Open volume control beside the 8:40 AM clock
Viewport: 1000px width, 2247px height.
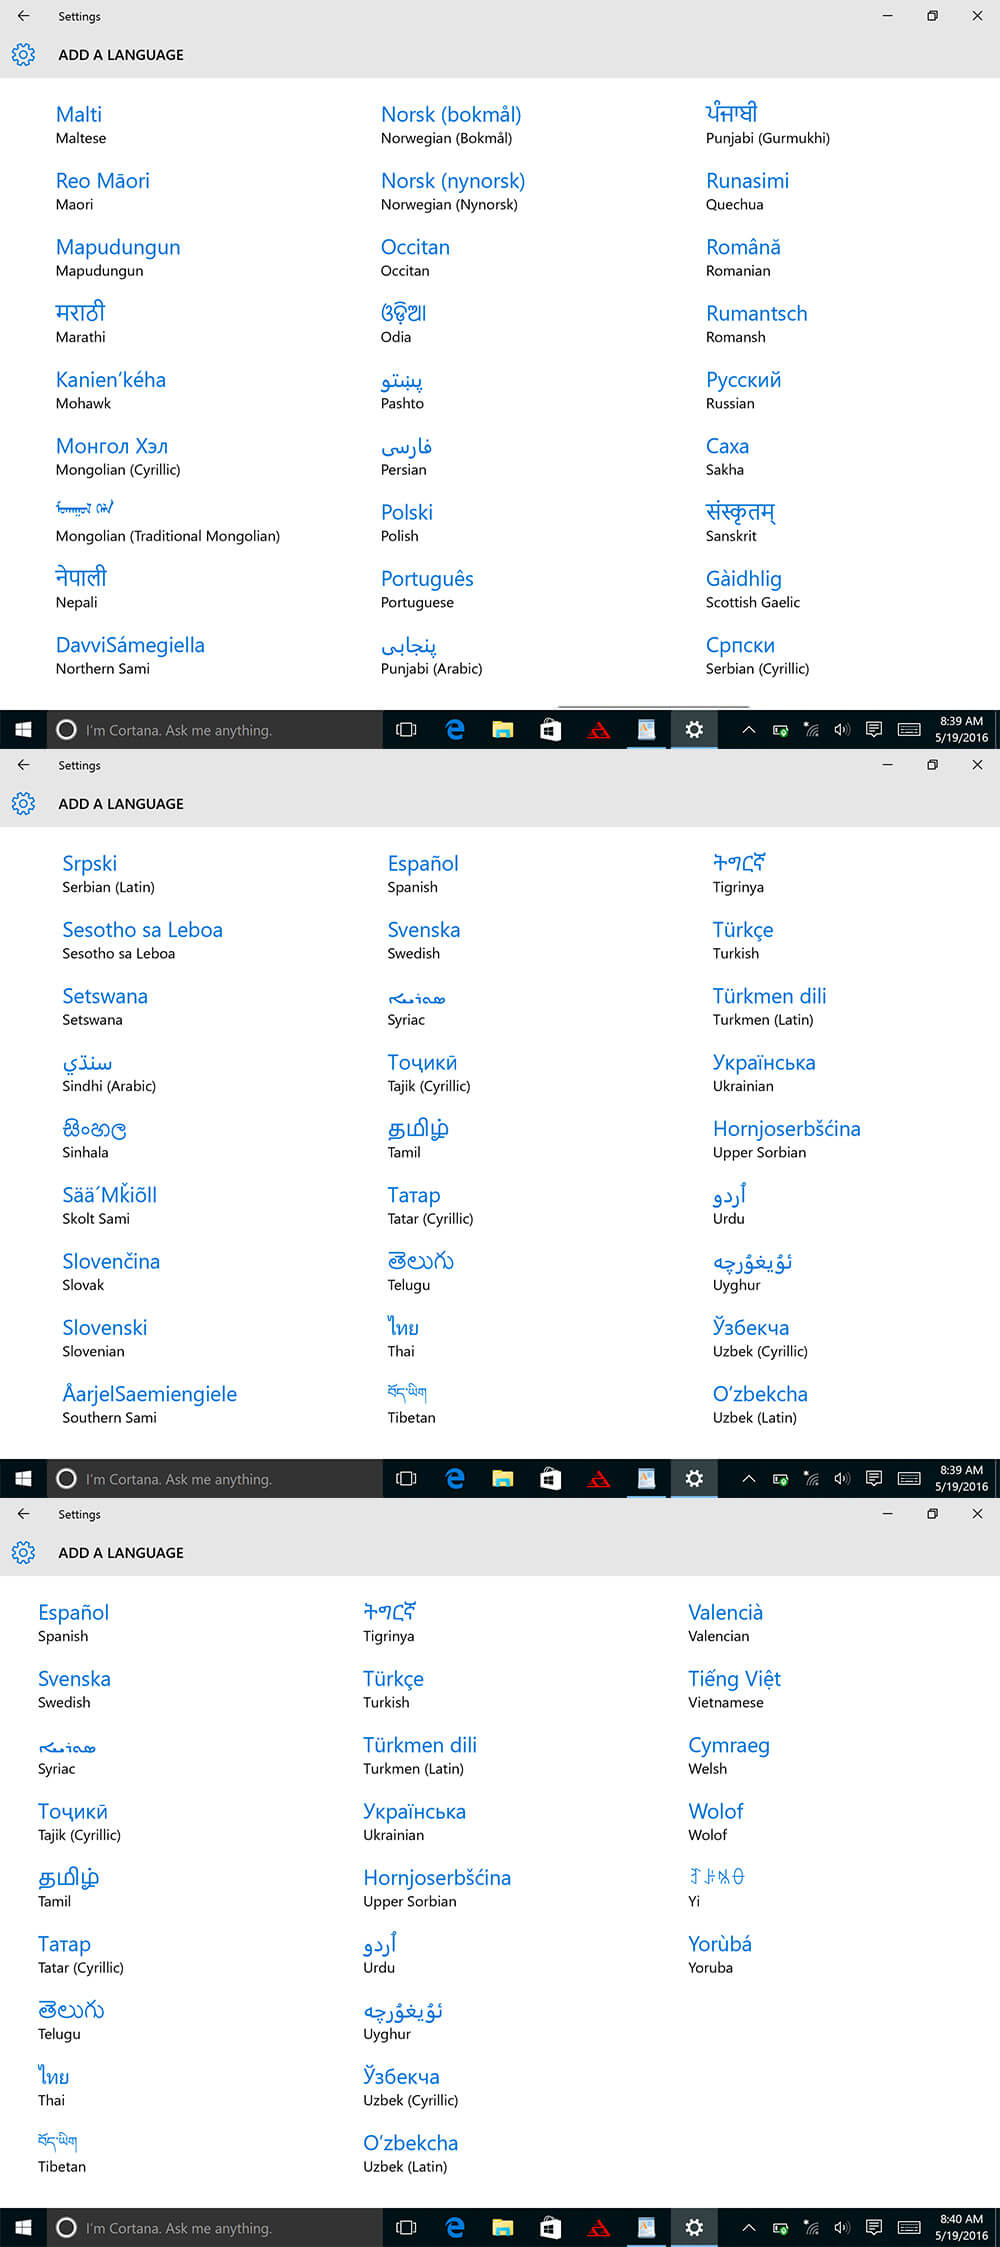[842, 2227]
